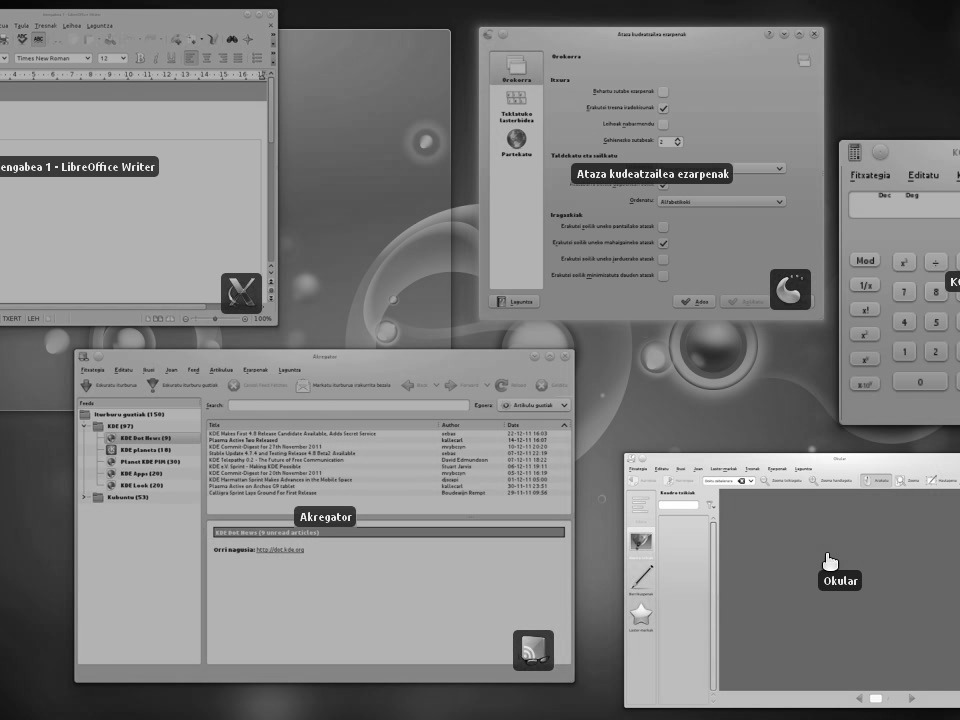This screenshot has width=960, height=720.
Task: Click the Laguntza button in settings dialog
Action: 514,302
